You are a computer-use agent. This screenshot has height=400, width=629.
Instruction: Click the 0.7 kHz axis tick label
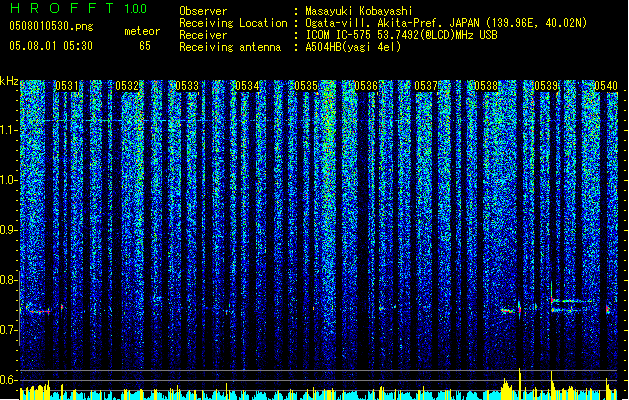(9, 330)
